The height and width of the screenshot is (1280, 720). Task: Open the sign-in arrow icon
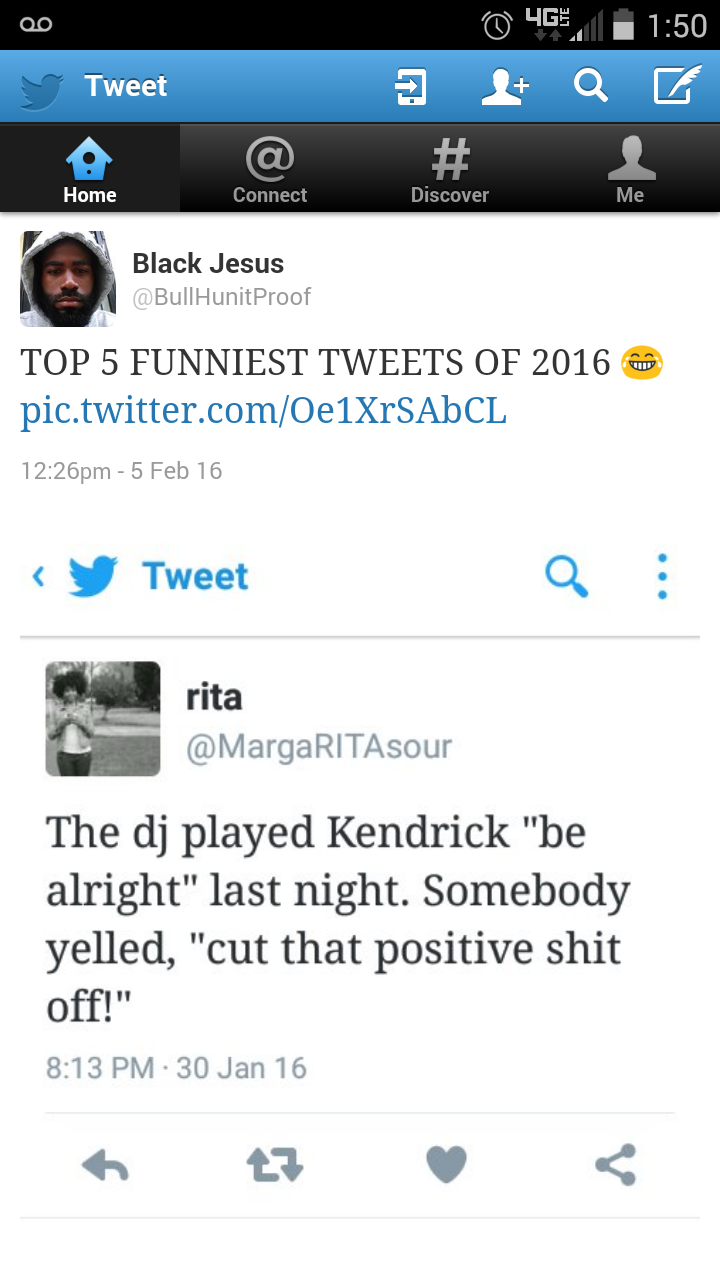(411, 87)
